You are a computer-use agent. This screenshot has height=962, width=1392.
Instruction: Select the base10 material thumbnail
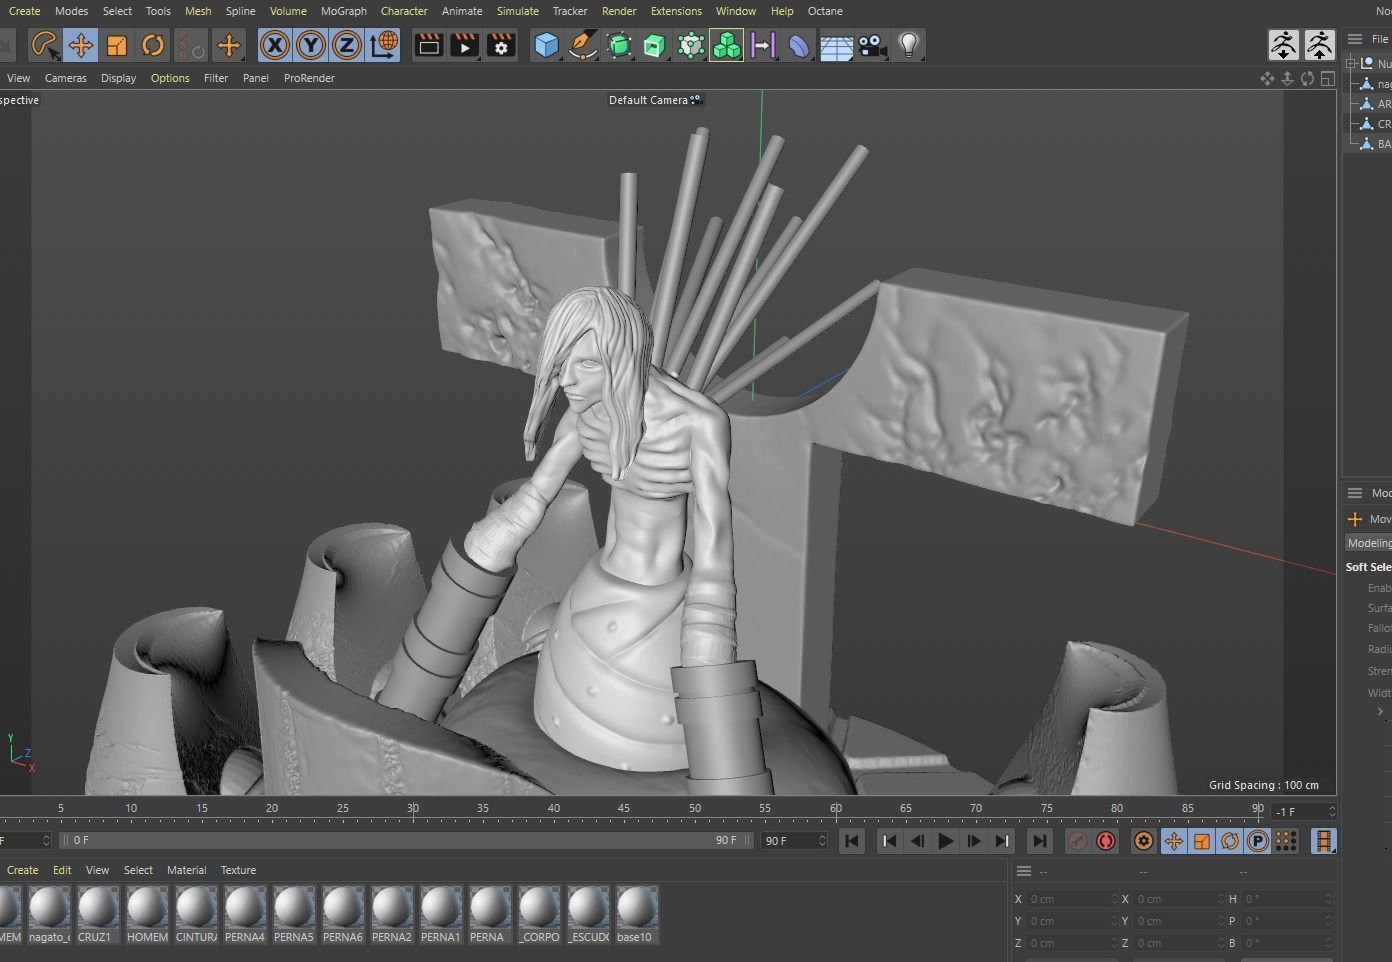click(x=636, y=914)
